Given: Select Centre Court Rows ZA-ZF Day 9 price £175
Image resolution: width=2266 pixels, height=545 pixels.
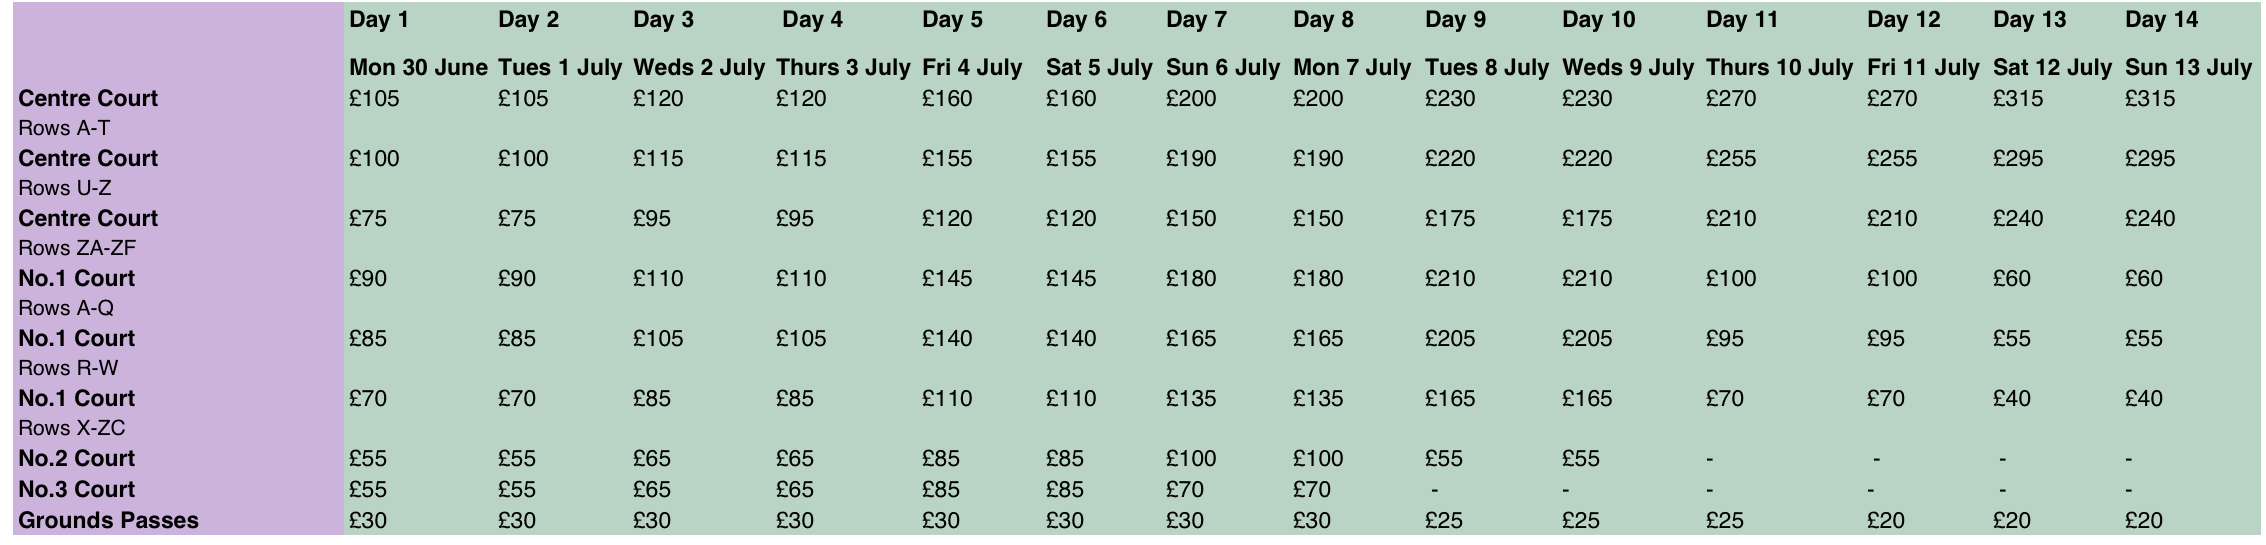Looking at the screenshot, I should tap(1450, 219).
